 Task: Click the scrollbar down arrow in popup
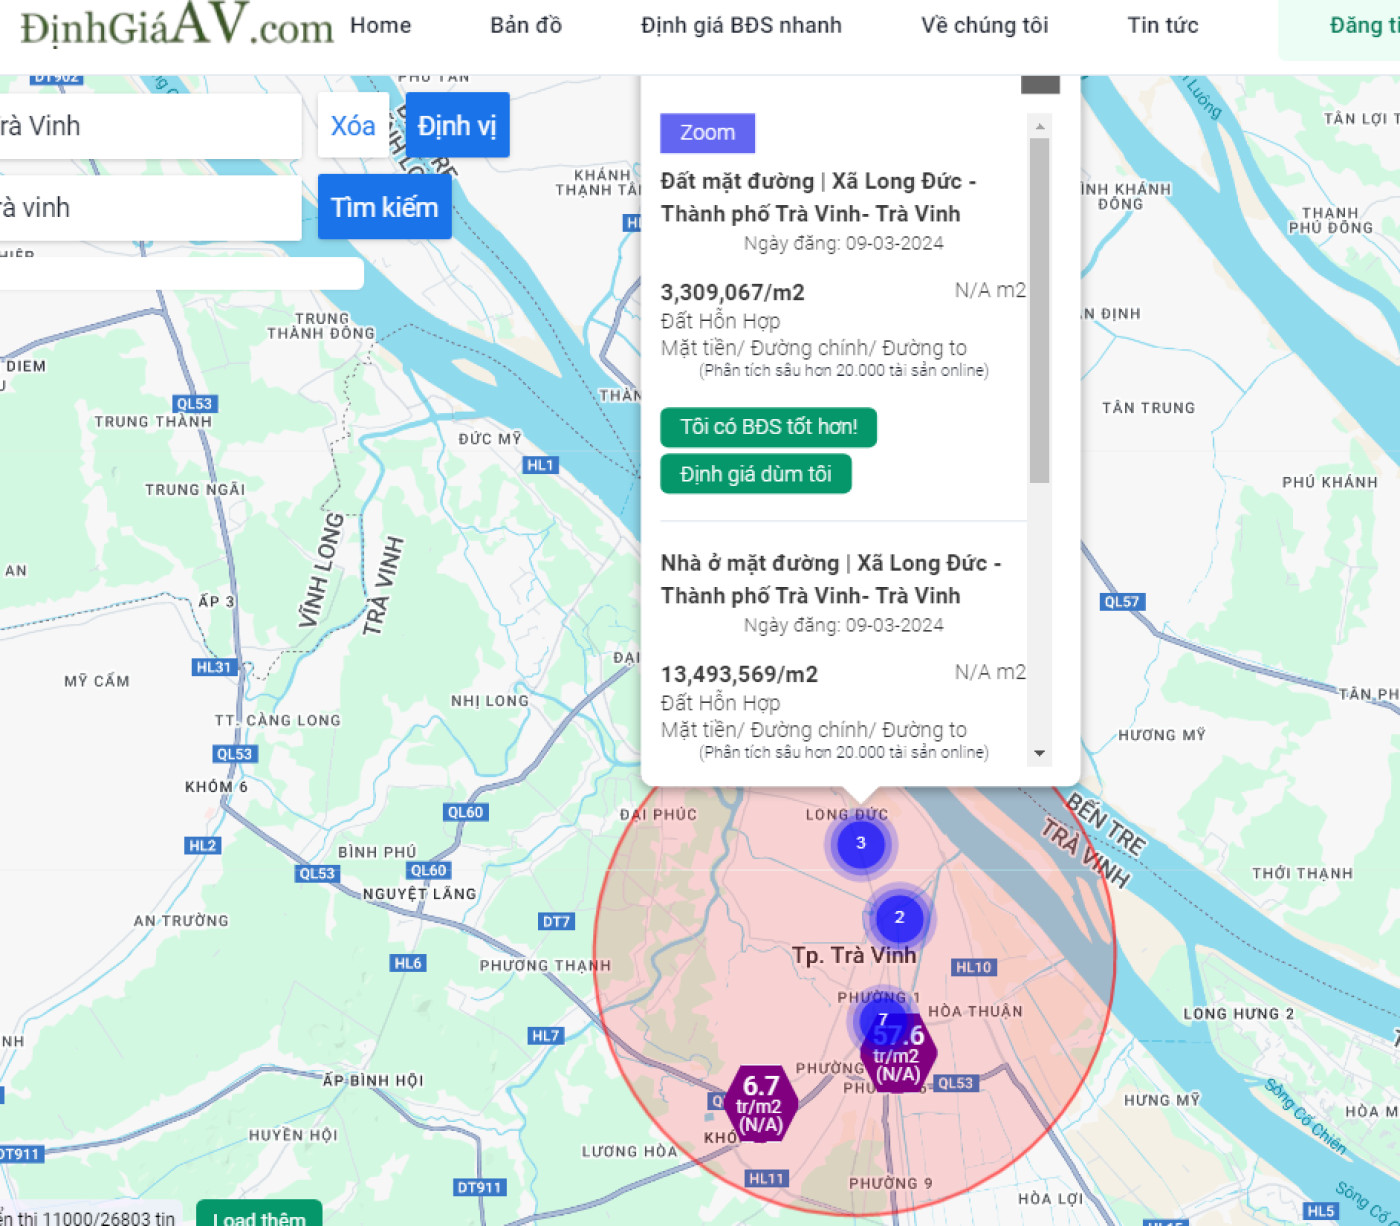tap(1040, 754)
